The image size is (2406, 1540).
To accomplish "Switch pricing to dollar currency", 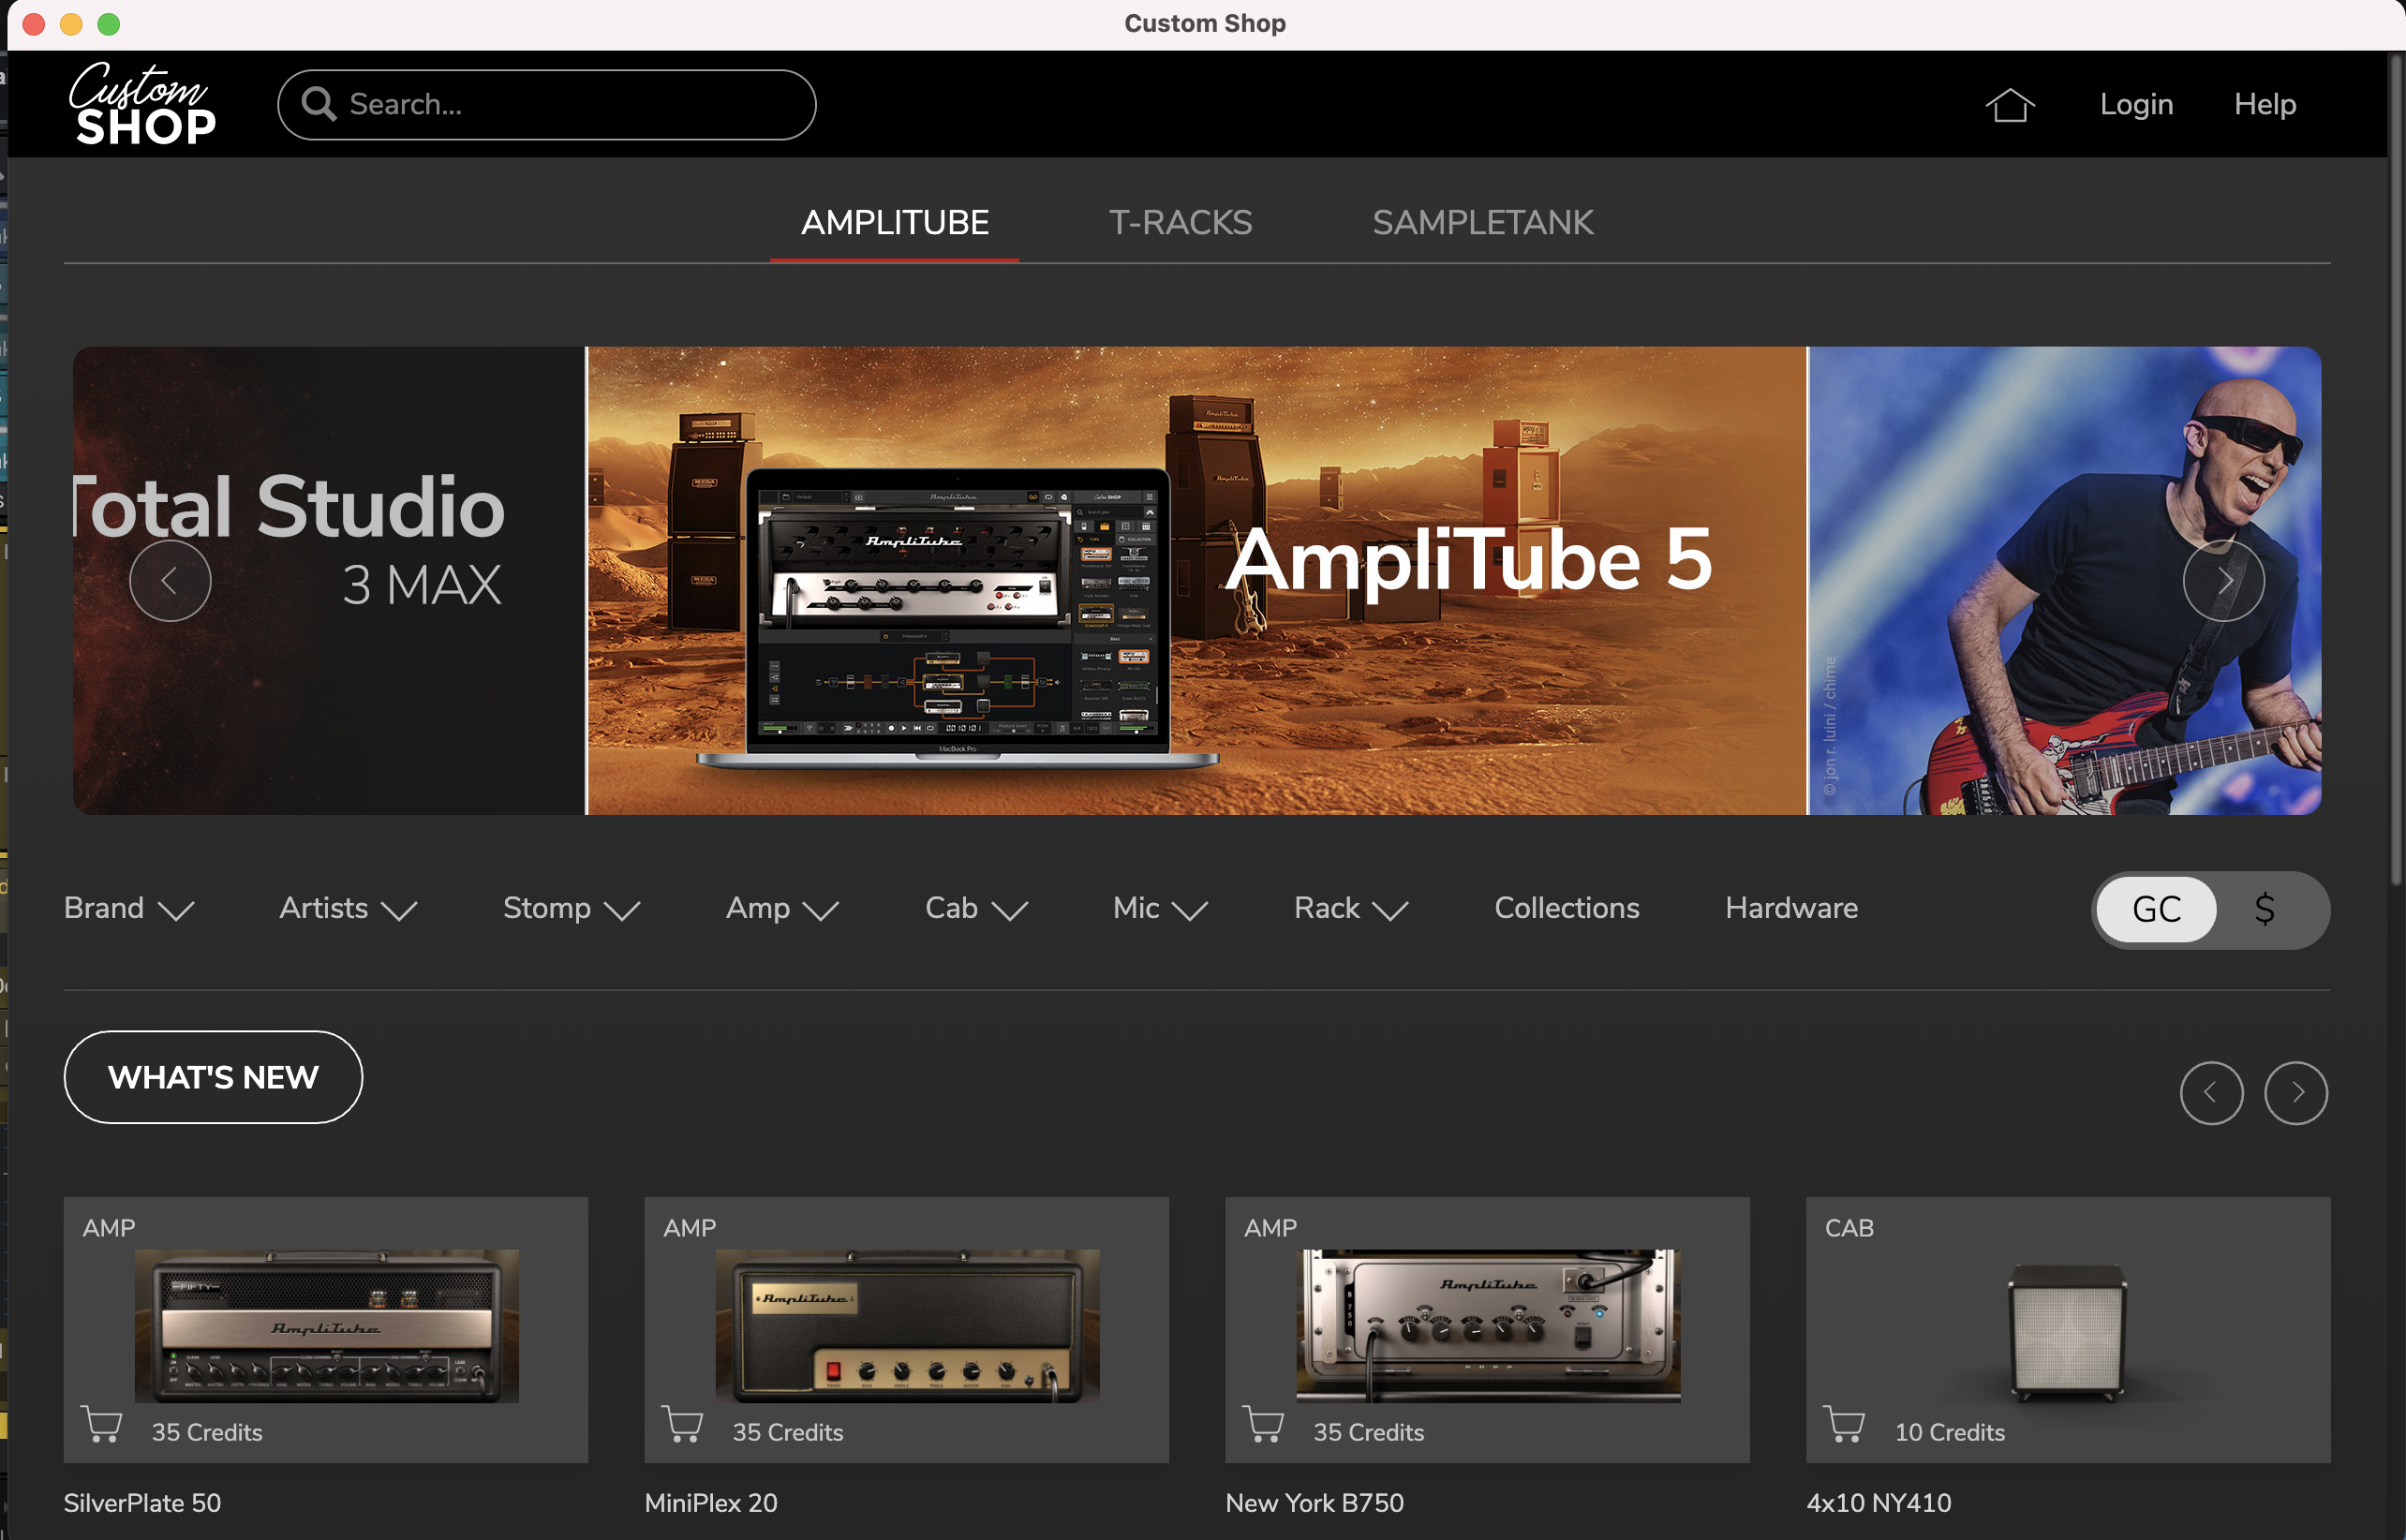I will [2265, 909].
